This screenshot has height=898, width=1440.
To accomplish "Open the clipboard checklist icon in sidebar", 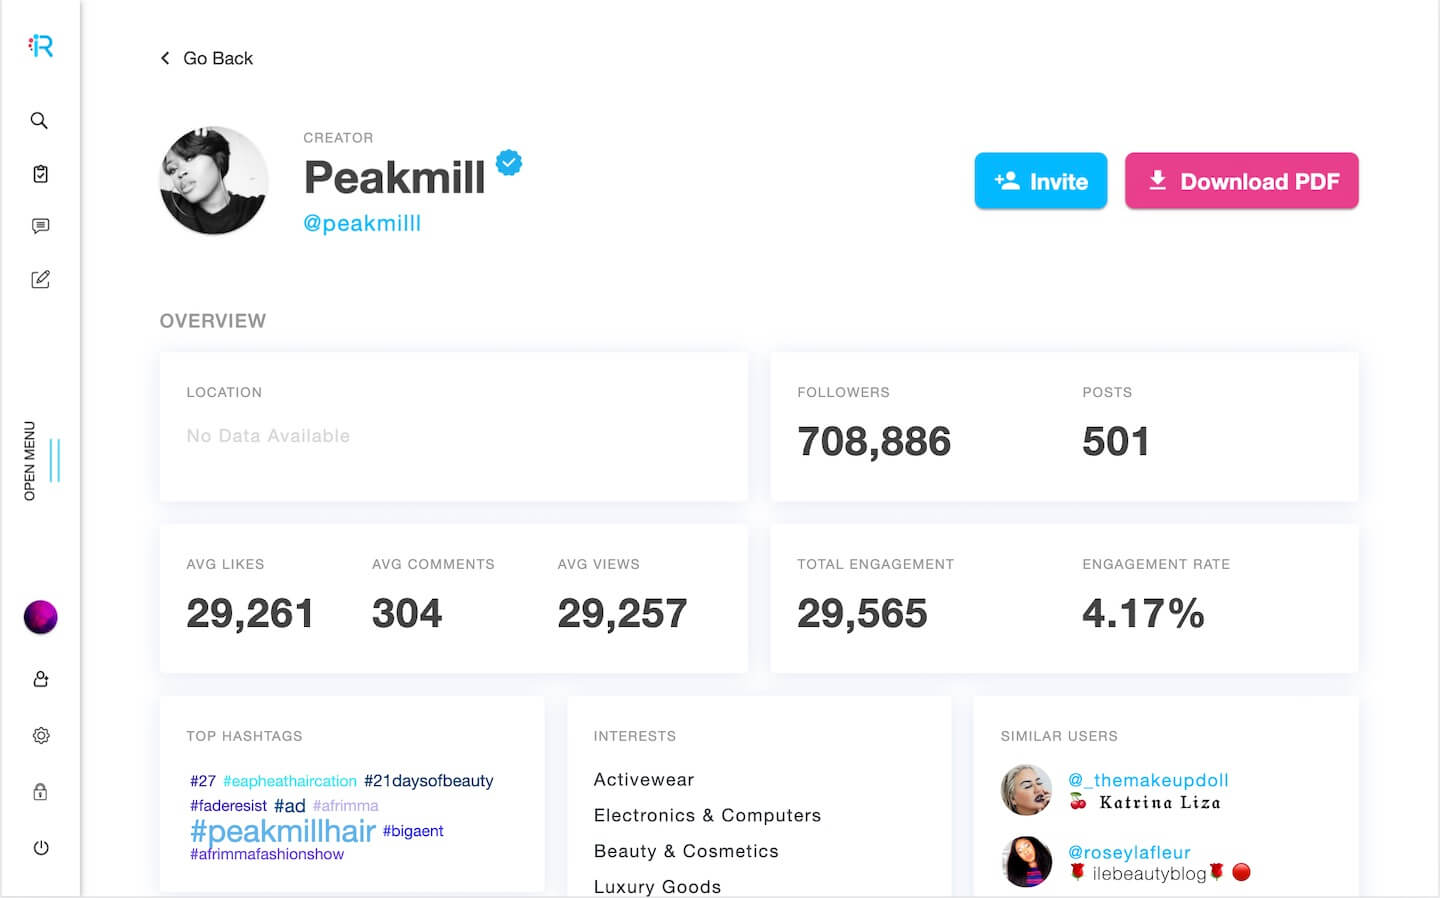I will pos(40,174).
